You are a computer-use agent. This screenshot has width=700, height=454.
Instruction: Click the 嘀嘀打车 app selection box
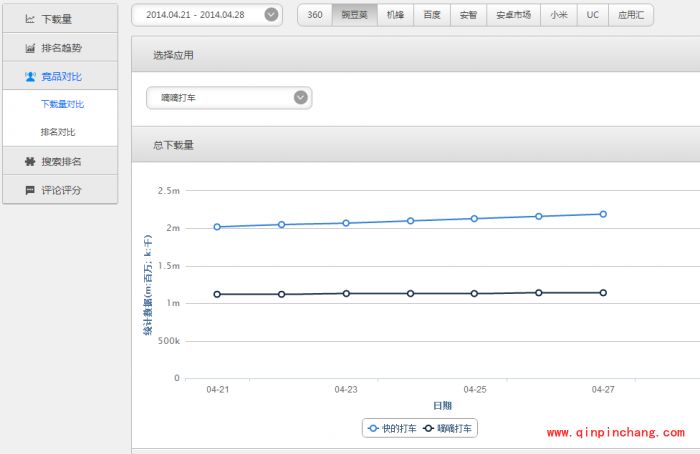(229, 98)
